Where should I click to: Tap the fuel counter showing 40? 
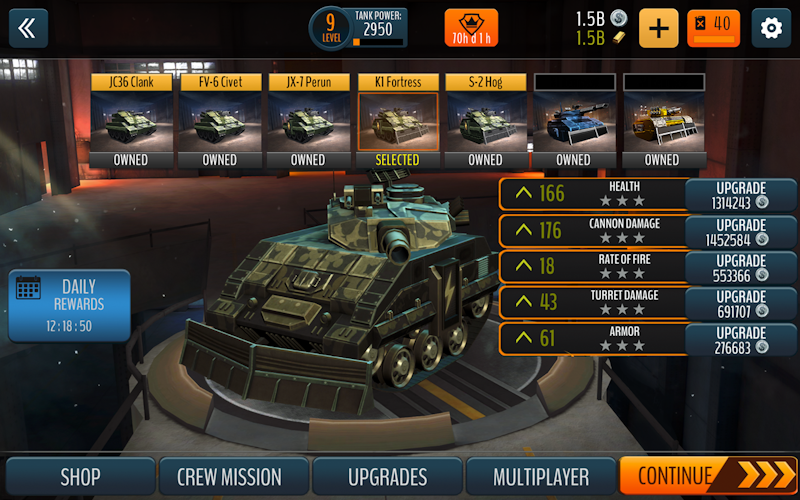713,29
